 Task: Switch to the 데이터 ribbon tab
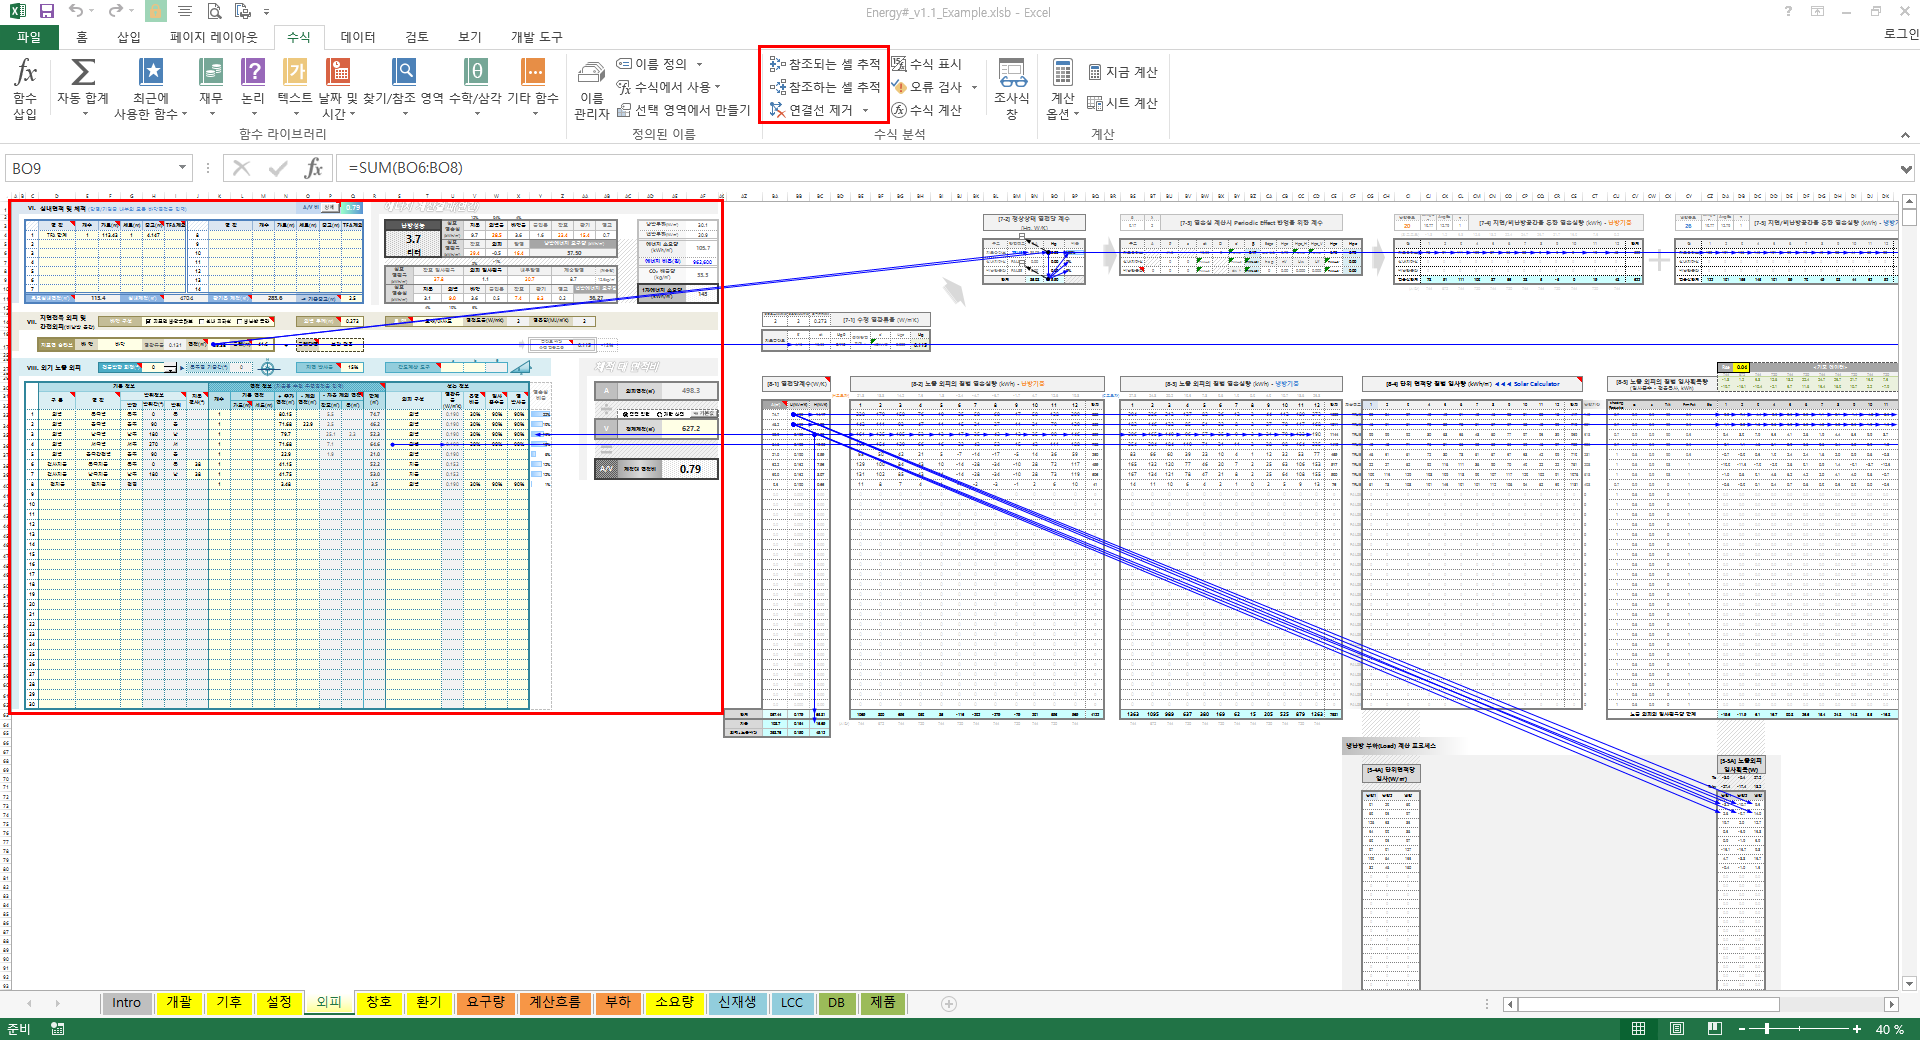[357, 37]
